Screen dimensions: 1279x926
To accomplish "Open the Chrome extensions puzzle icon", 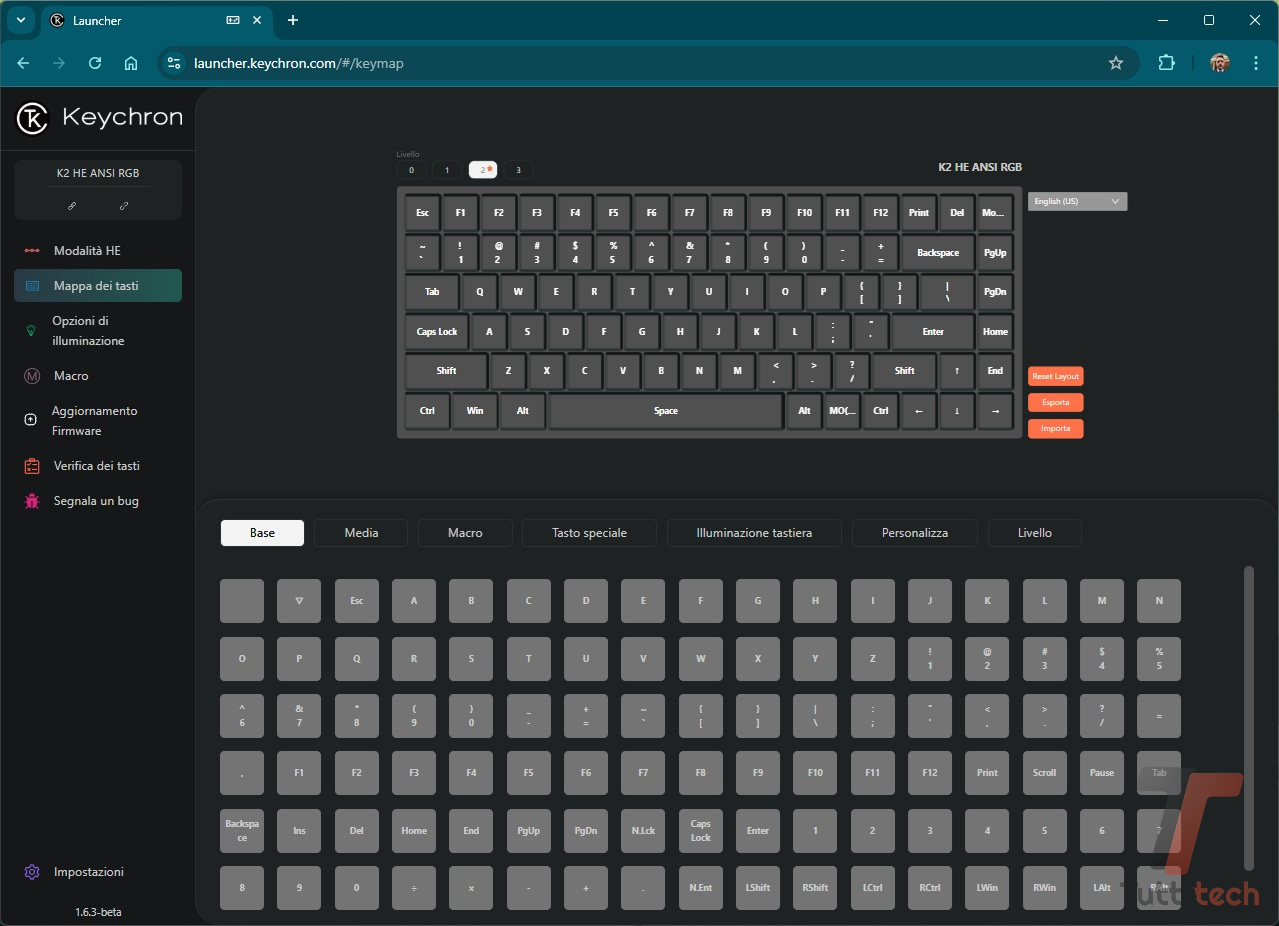I will (1166, 63).
